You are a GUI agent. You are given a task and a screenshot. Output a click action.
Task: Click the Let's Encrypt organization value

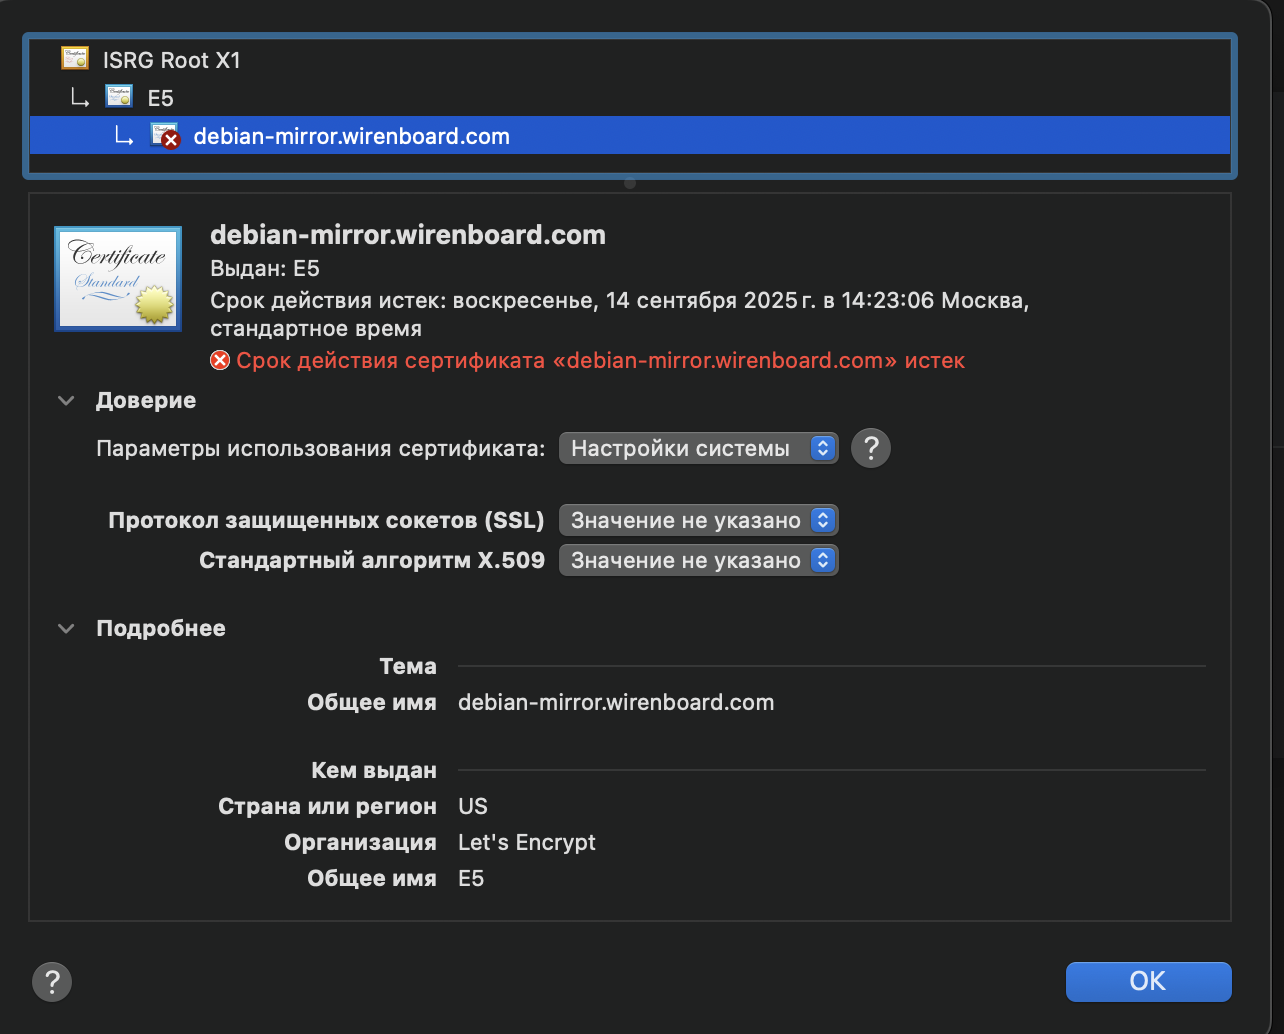[x=526, y=842]
